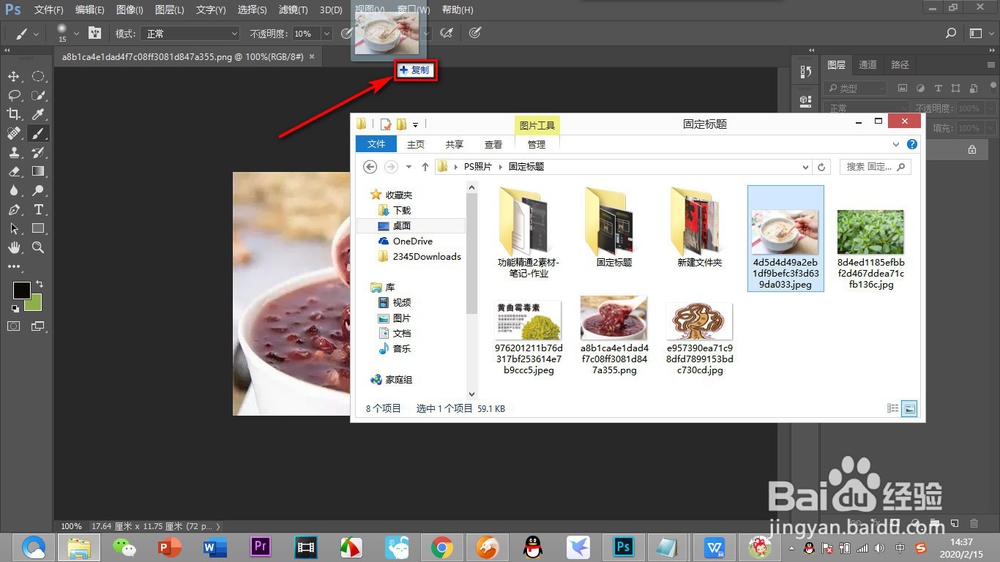Viewport: 1000px width, 562px height.
Task: Expand the Explorer ribbon chevron
Action: [896, 145]
